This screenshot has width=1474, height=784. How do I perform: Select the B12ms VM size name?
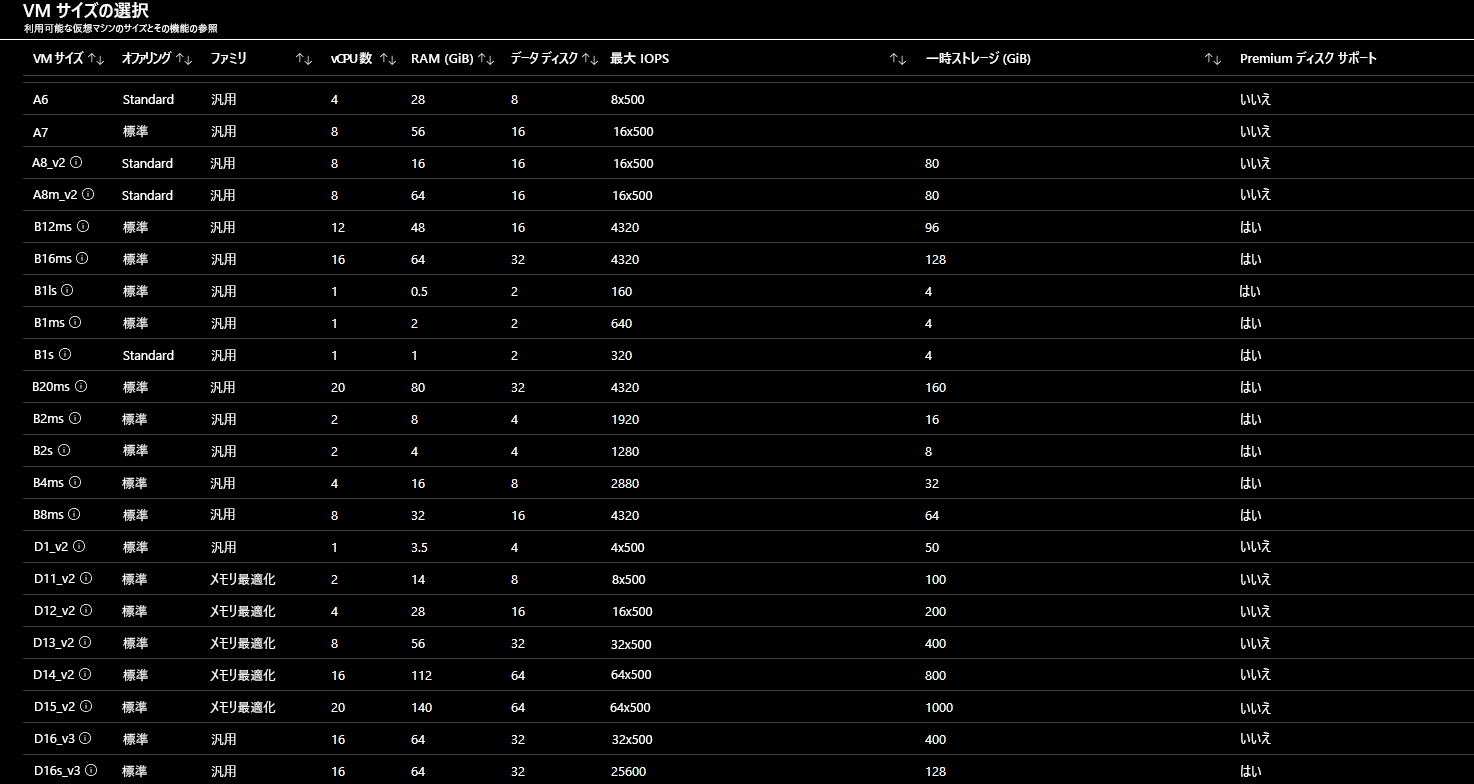(53, 227)
